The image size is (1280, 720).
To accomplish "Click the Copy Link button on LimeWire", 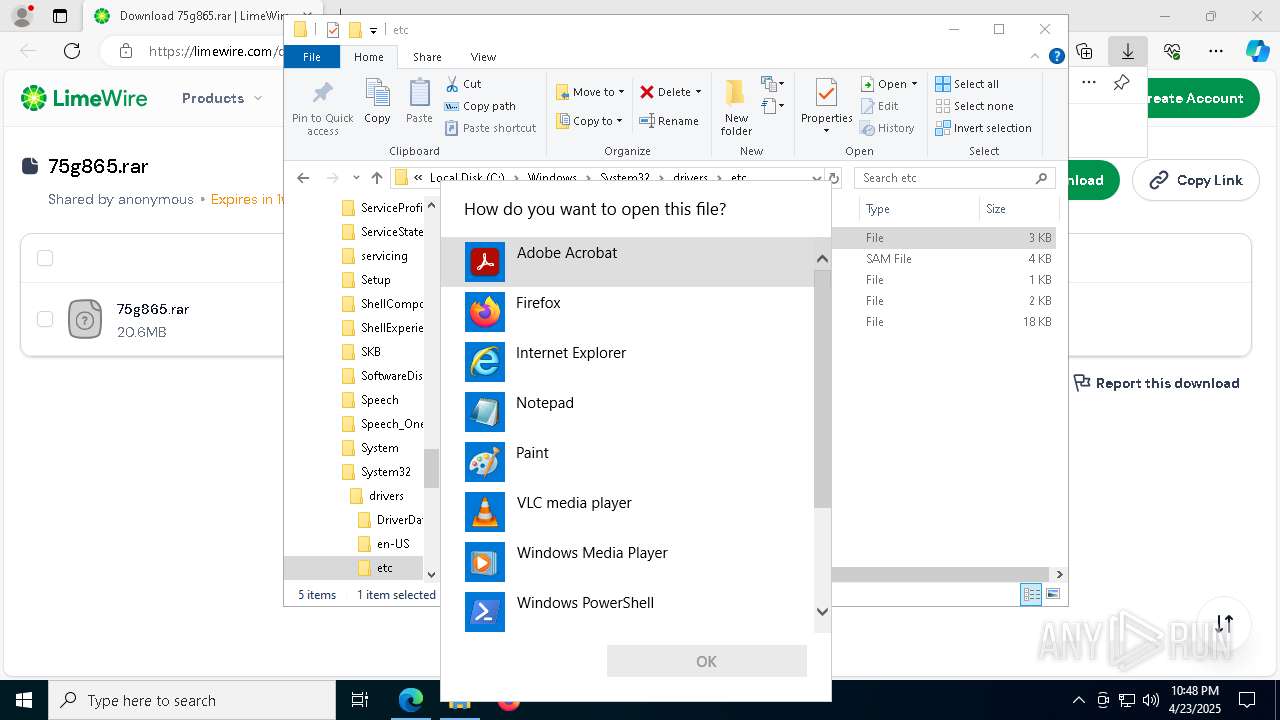I will click(x=1195, y=180).
